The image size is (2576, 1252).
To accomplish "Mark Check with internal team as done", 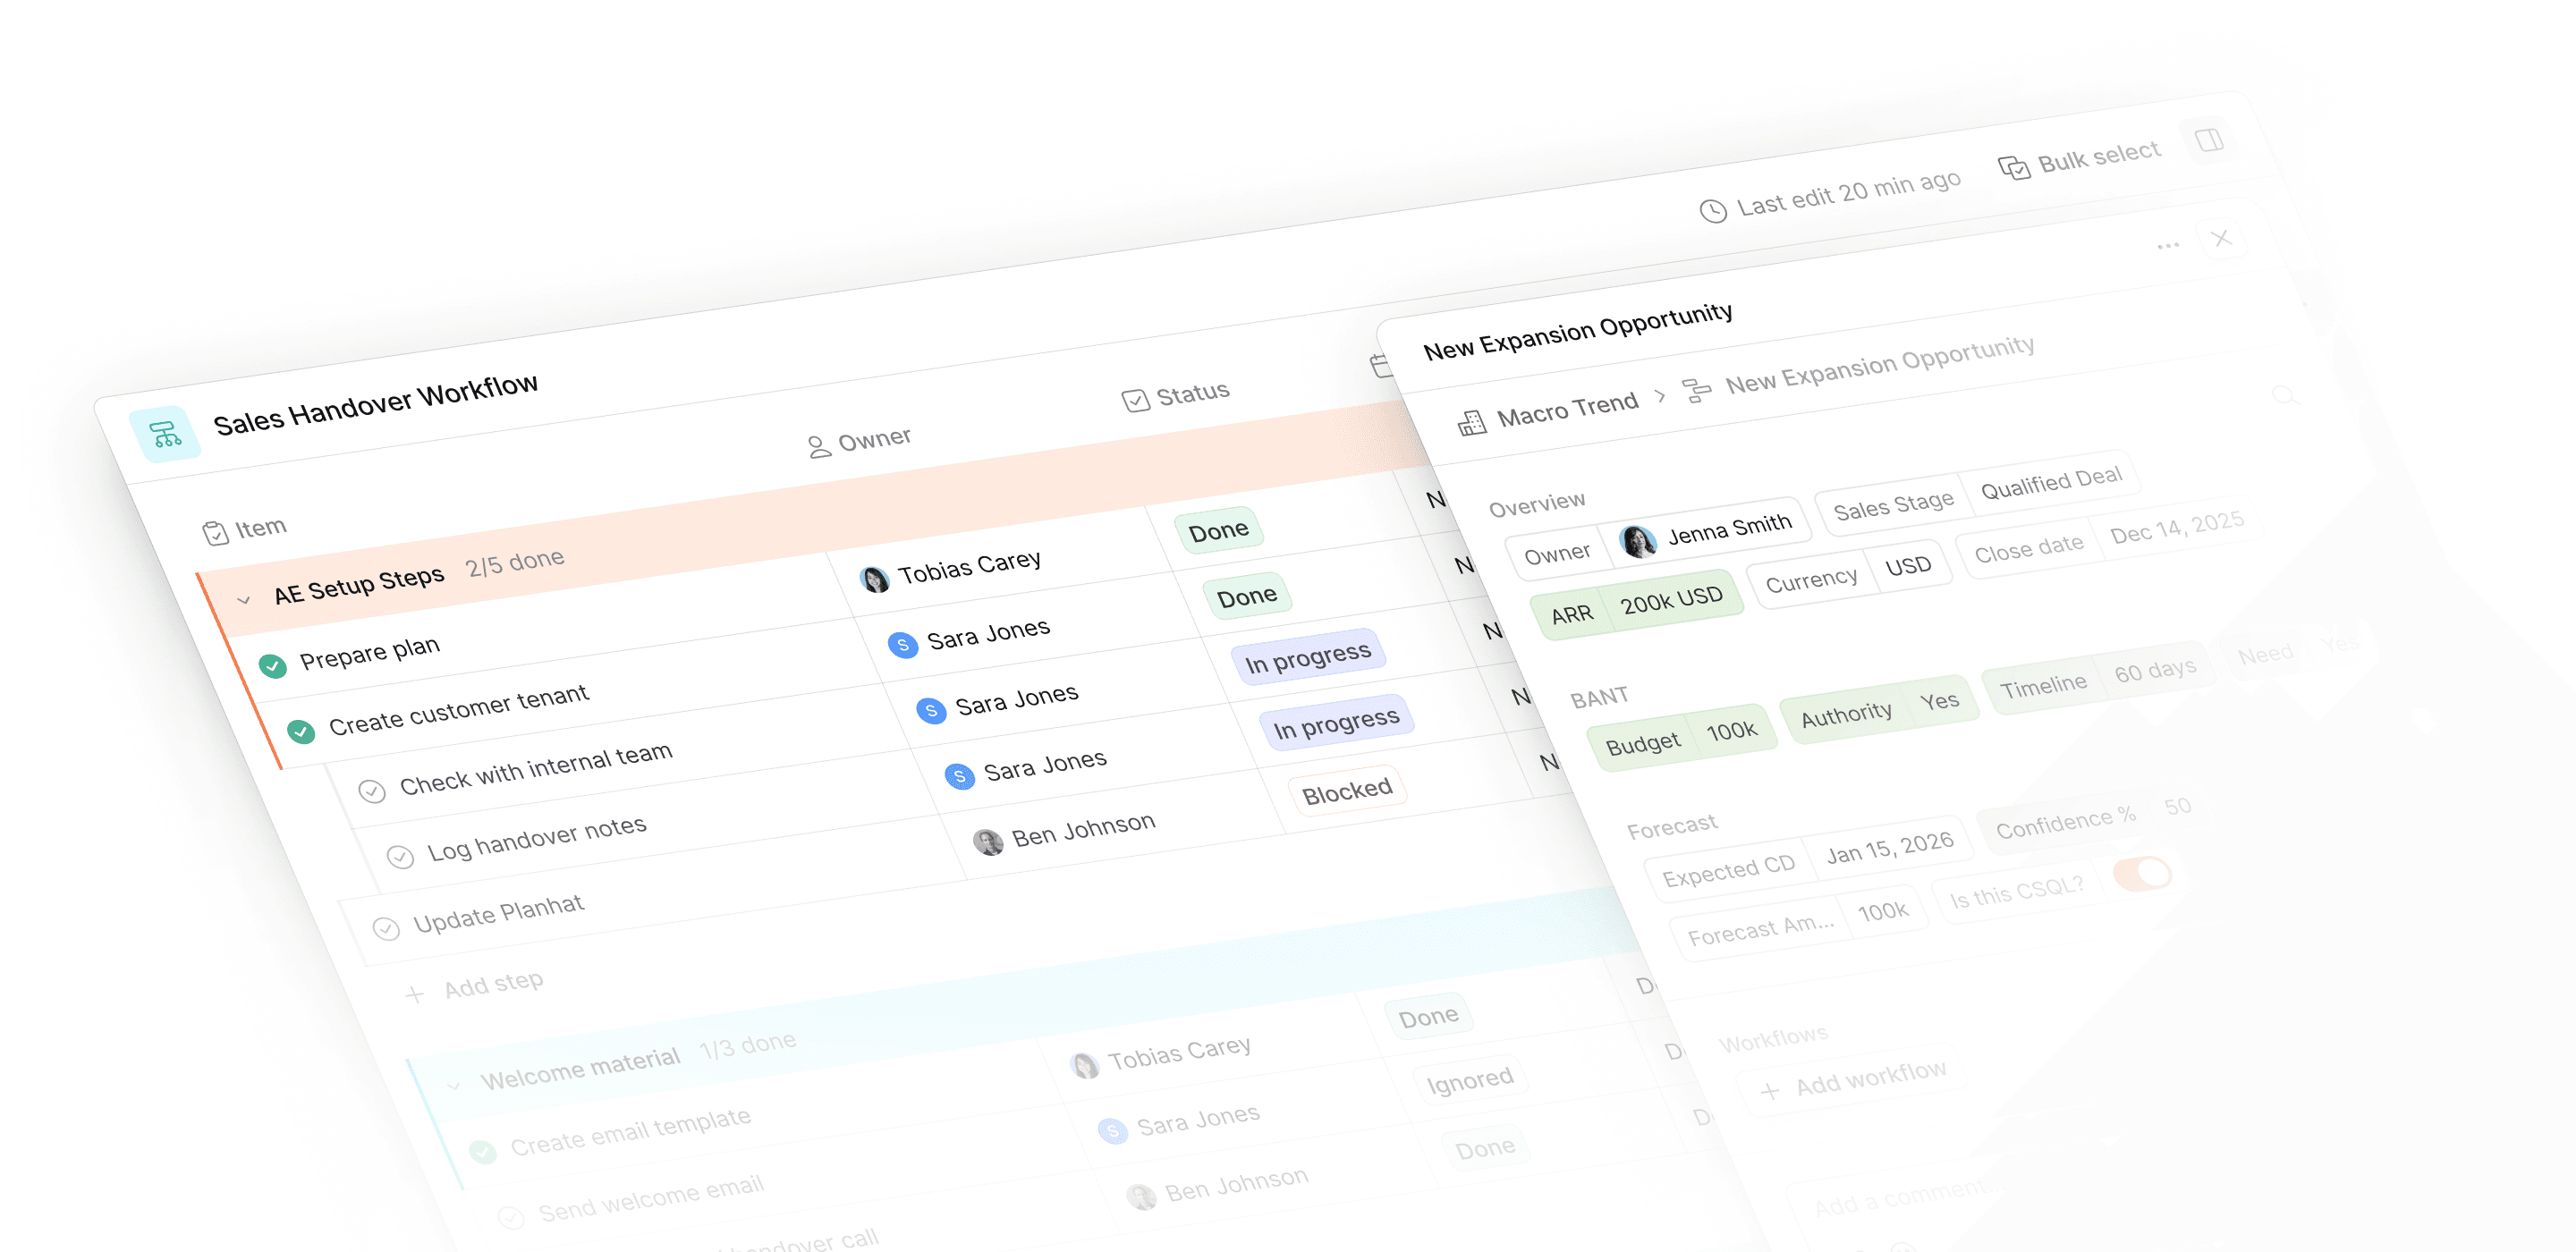I will (x=372, y=791).
